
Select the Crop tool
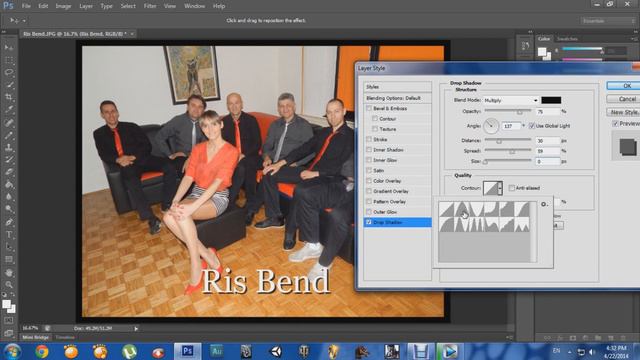click(x=9, y=97)
